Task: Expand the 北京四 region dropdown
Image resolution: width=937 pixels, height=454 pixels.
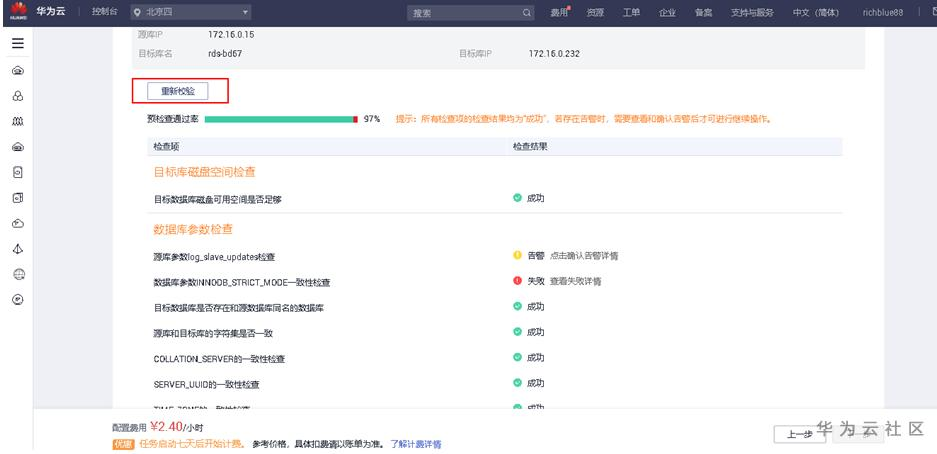Action: [x=191, y=13]
